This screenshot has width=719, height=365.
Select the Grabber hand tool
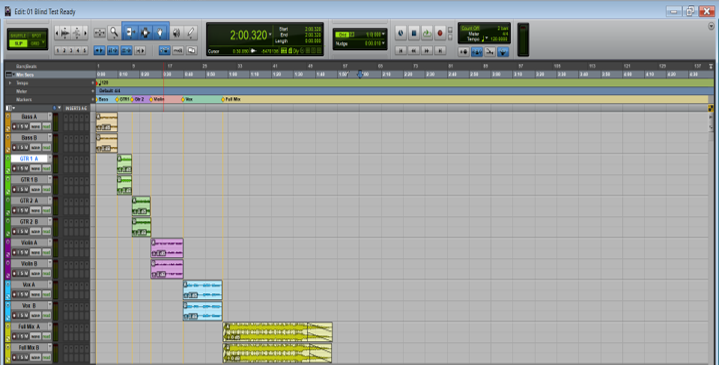coord(160,33)
